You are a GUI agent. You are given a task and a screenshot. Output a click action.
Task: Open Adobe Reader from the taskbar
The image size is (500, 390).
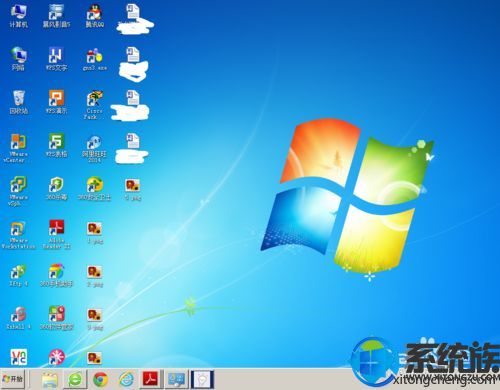[x=150, y=379]
